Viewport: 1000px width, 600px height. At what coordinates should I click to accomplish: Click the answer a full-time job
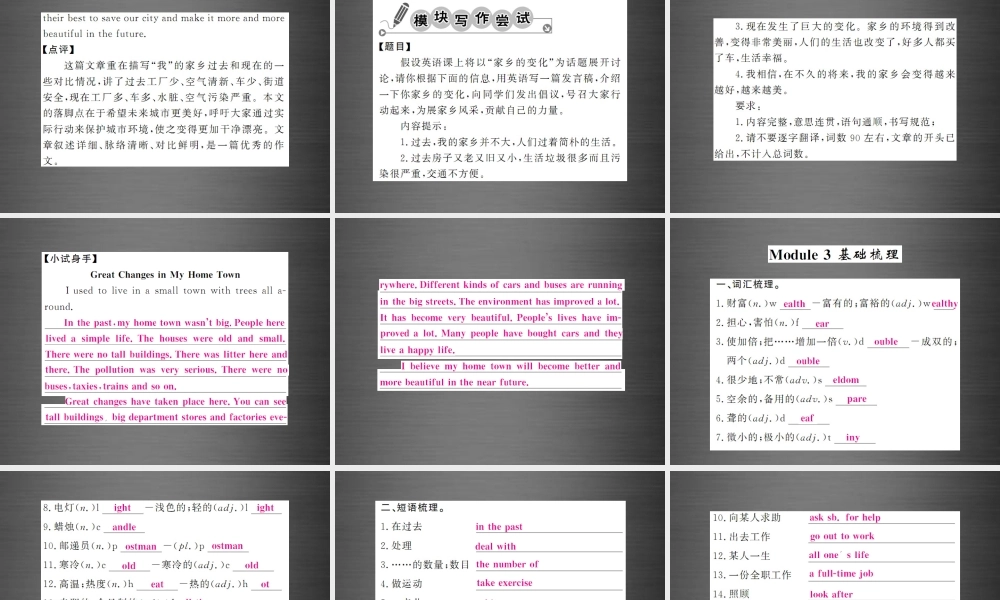click(843, 574)
